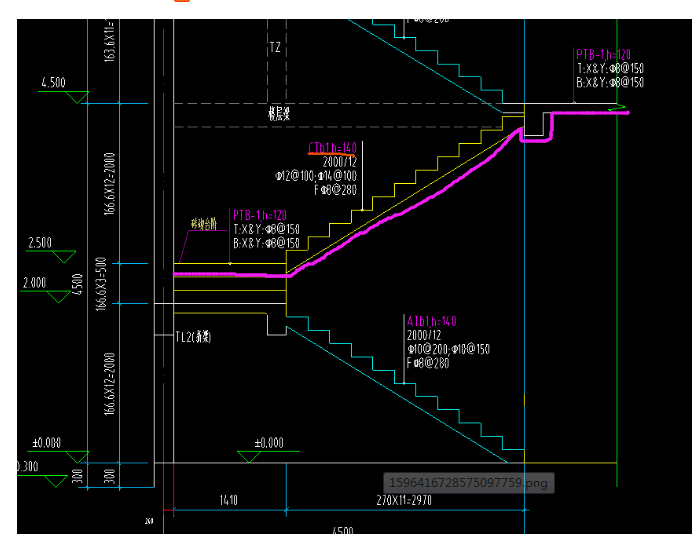Click FΦ8@280 under the ATb1 annotation
Screen dimensions: 696x543
click(x=428, y=363)
